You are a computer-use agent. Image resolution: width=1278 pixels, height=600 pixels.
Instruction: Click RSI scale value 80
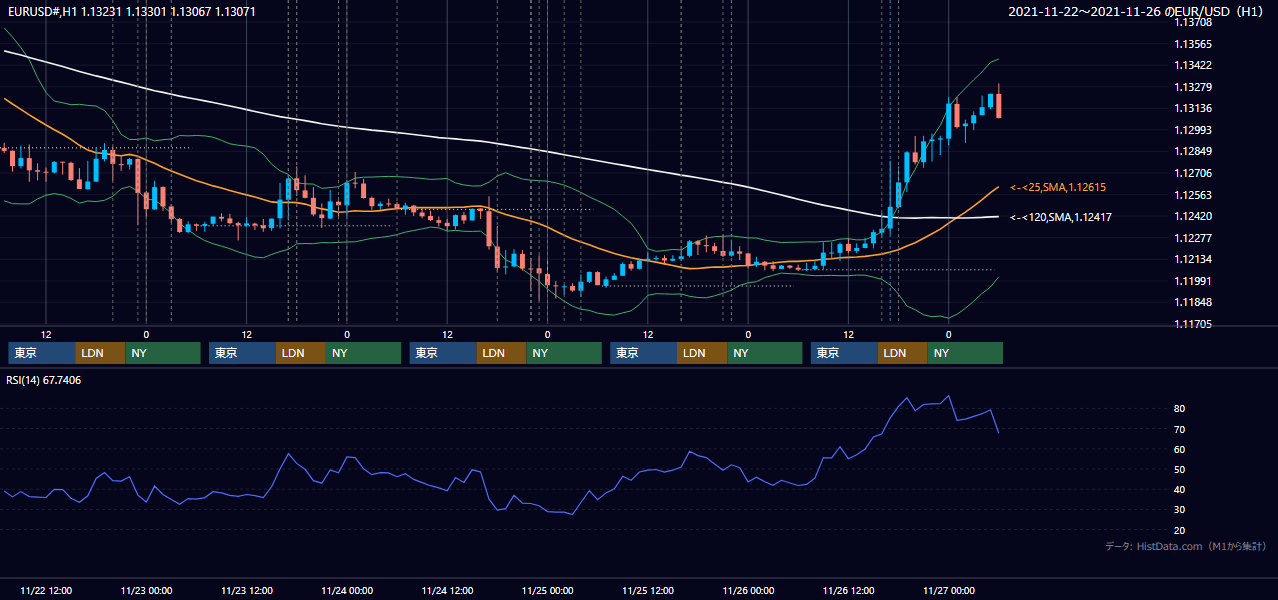[x=1180, y=409]
